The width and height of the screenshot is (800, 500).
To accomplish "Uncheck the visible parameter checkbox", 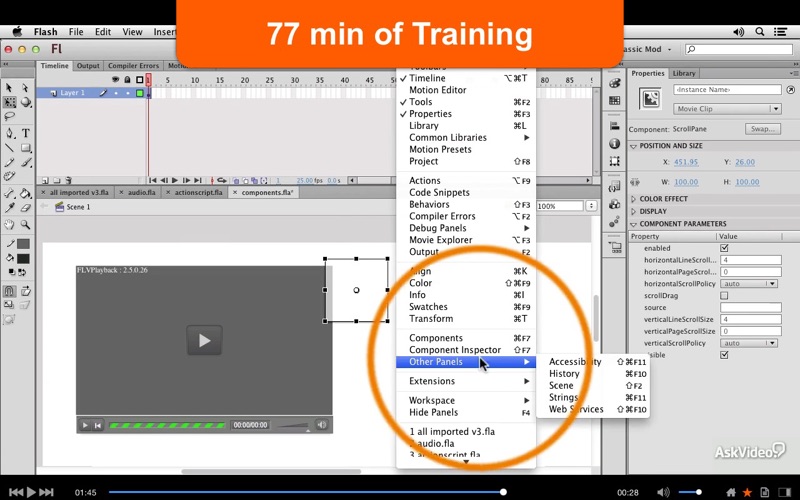I will coord(724,355).
